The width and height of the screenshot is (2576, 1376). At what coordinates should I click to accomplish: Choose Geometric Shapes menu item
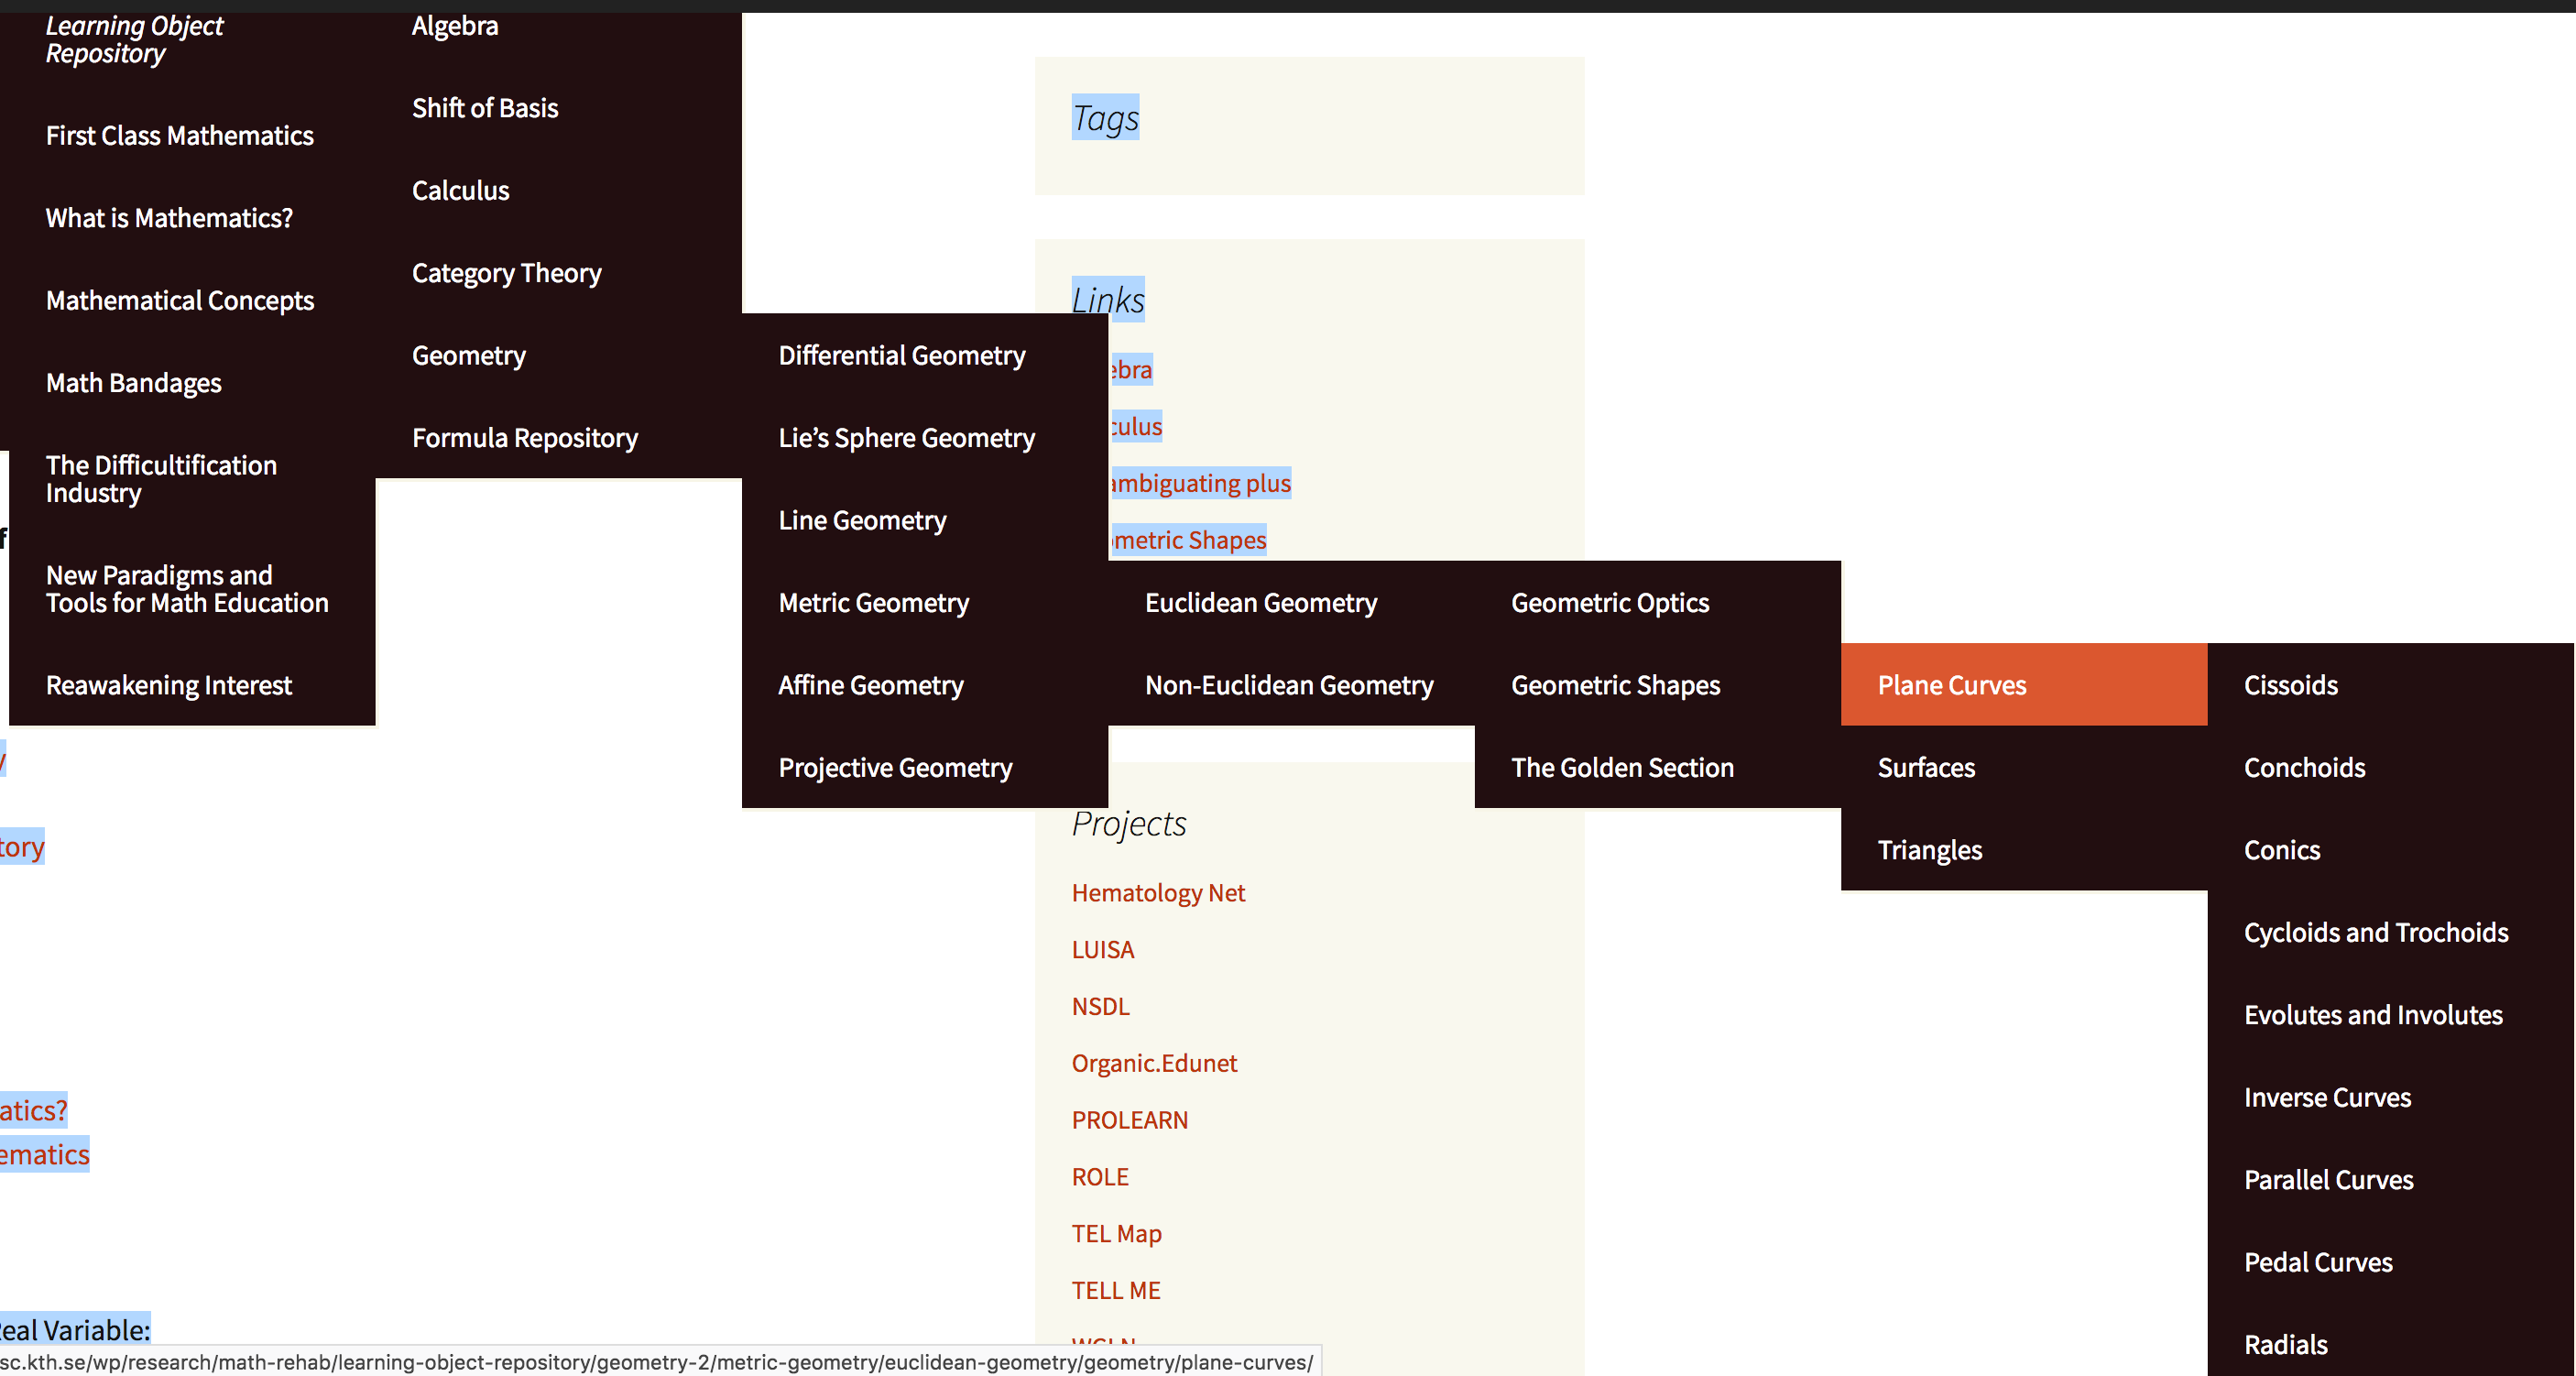[x=1615, y=685]
